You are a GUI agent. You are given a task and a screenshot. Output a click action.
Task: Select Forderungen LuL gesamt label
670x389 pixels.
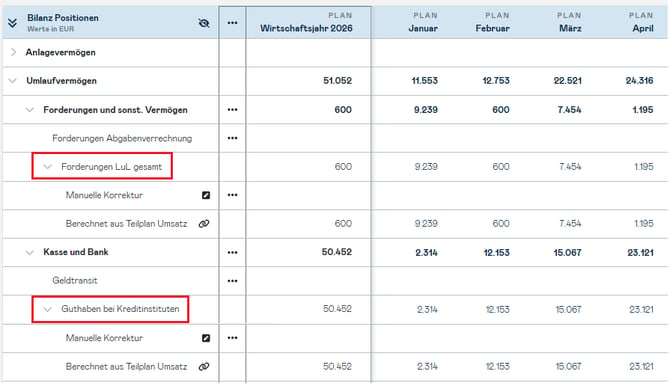pyautogui.click(x=112, y=167)
